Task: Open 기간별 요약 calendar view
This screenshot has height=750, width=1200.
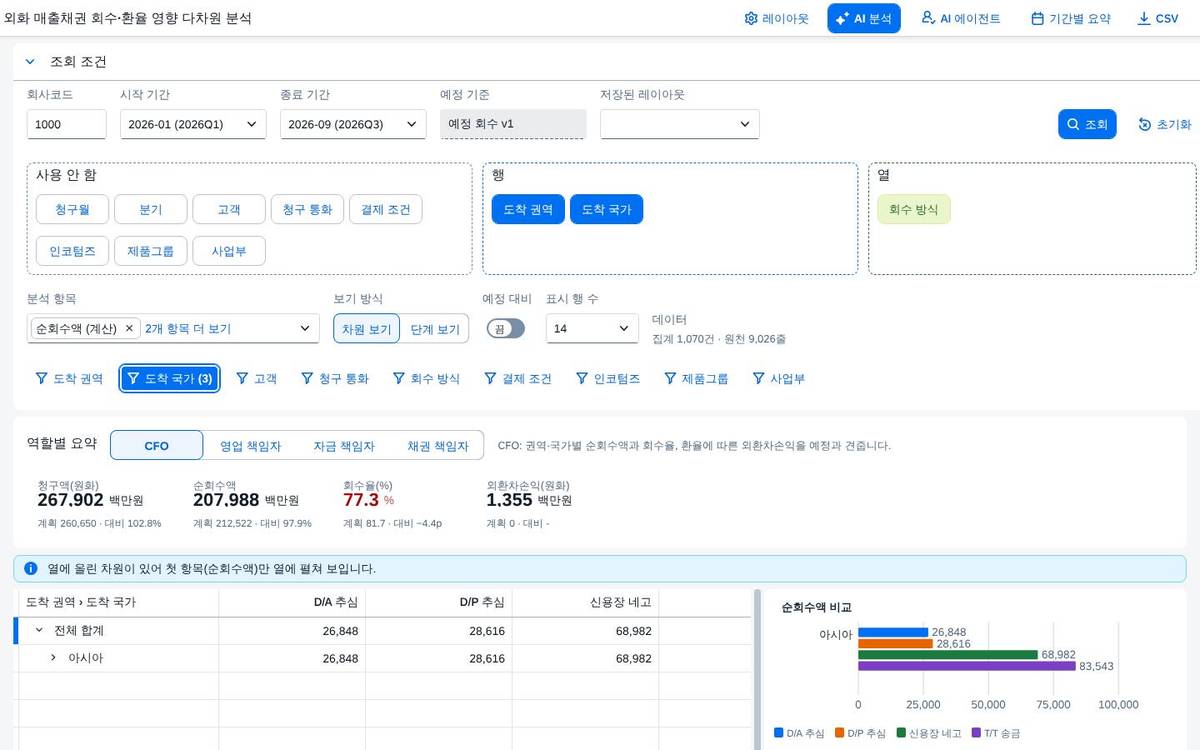Action: point(1070,18)
